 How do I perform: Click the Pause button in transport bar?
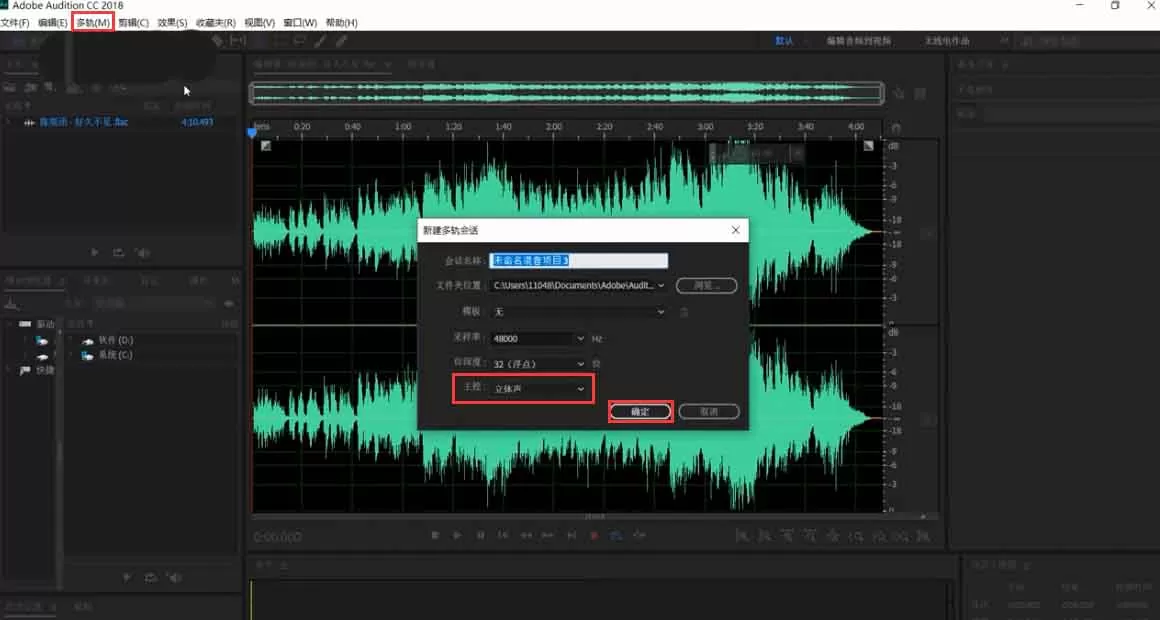point(480,535)
